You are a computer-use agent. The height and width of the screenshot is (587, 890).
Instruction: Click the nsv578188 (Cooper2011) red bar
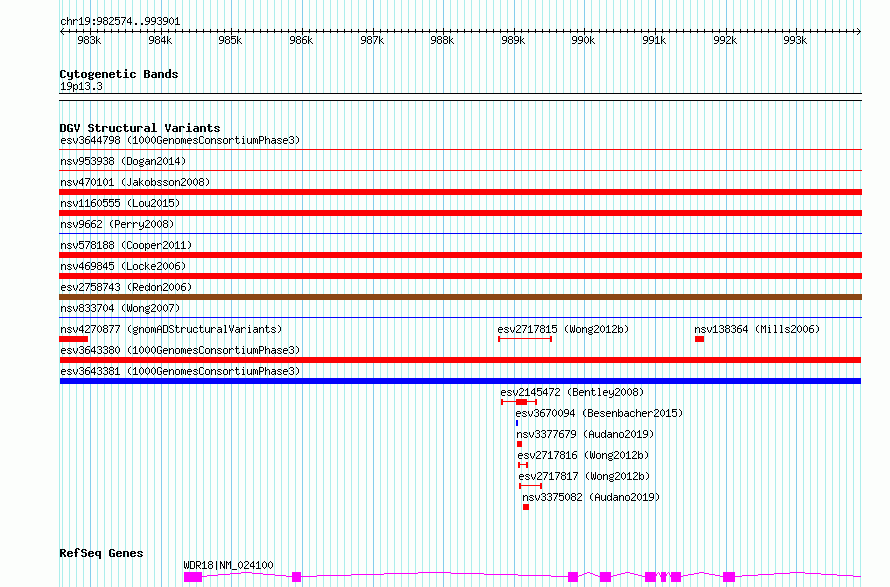[x=460, y=255]
